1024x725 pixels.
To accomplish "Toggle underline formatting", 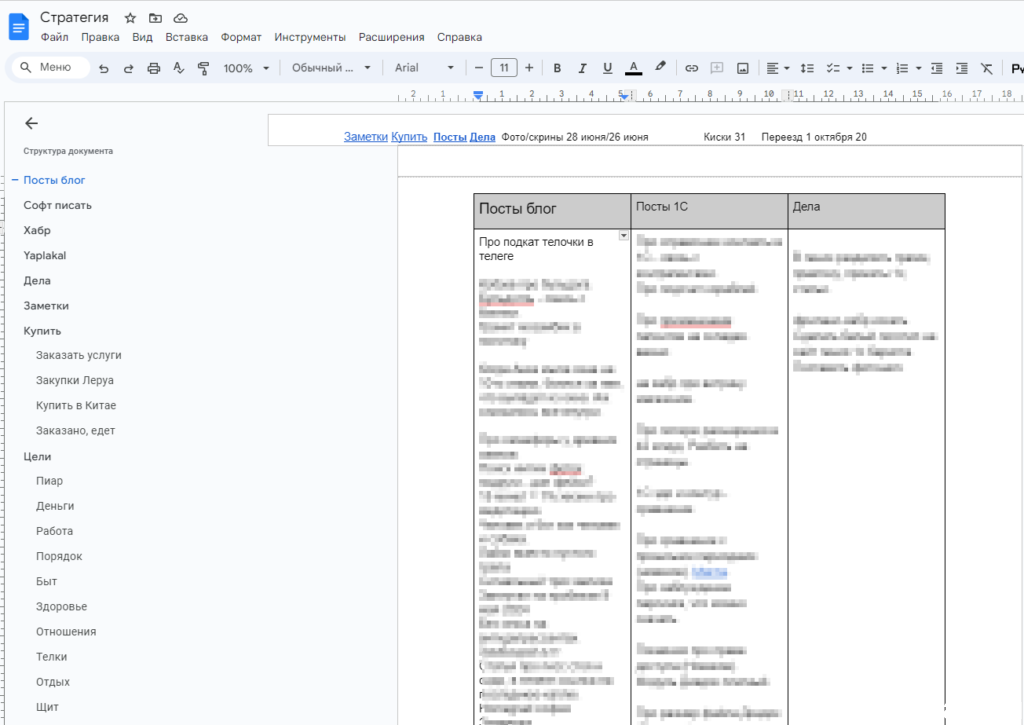I will tap(607, 68).
